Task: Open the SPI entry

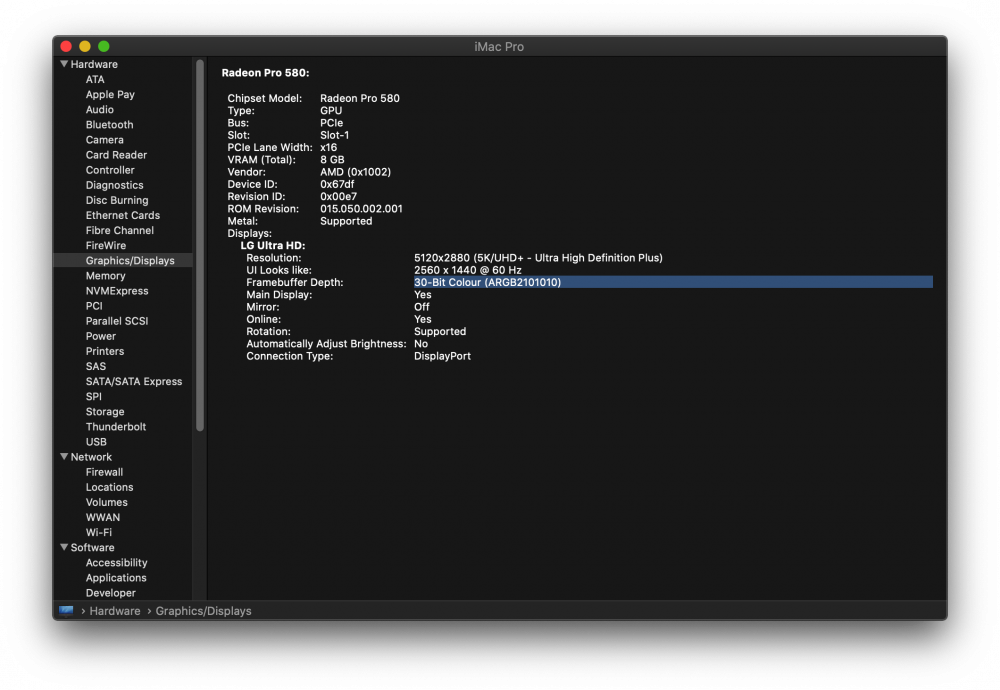Action: tap(94, 397)
